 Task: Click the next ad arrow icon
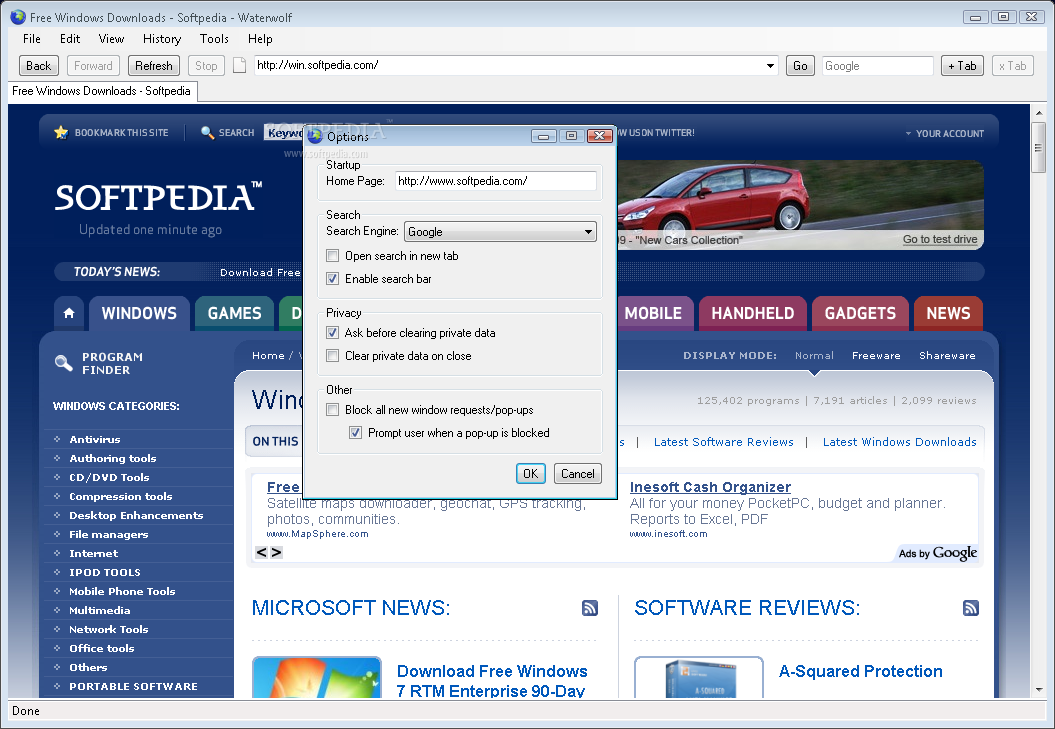point(276,553)
